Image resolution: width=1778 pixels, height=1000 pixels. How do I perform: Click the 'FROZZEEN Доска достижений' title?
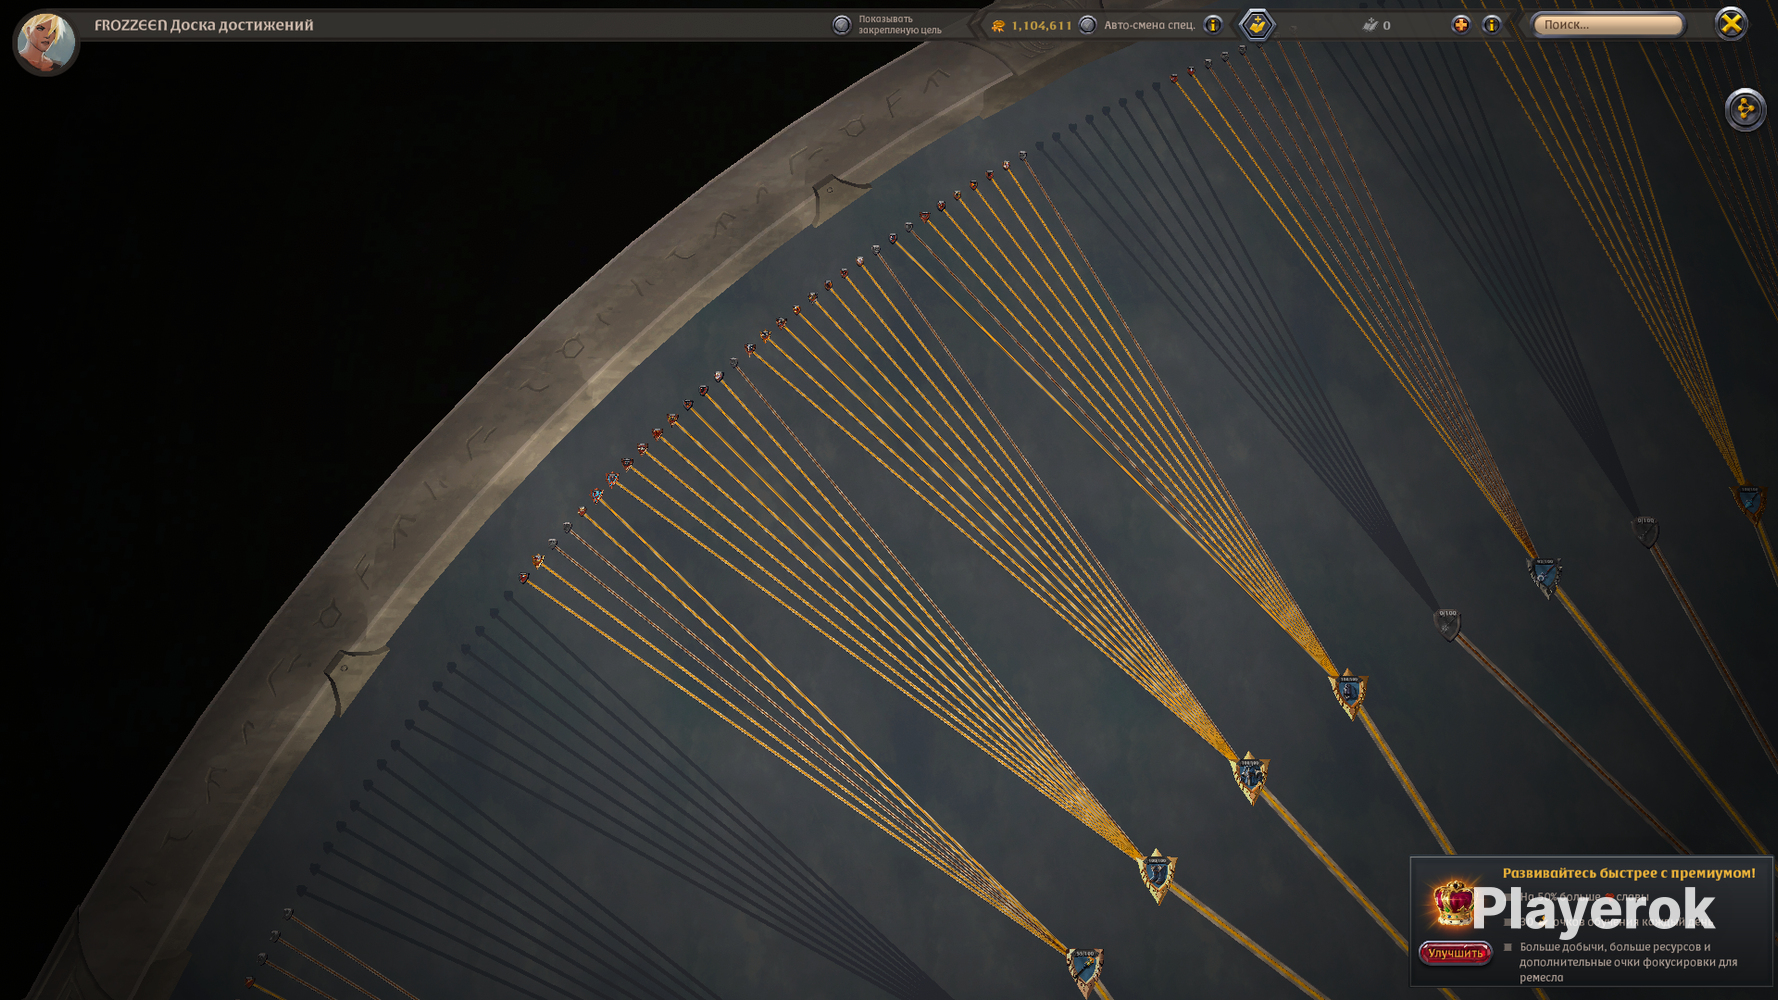204,25
